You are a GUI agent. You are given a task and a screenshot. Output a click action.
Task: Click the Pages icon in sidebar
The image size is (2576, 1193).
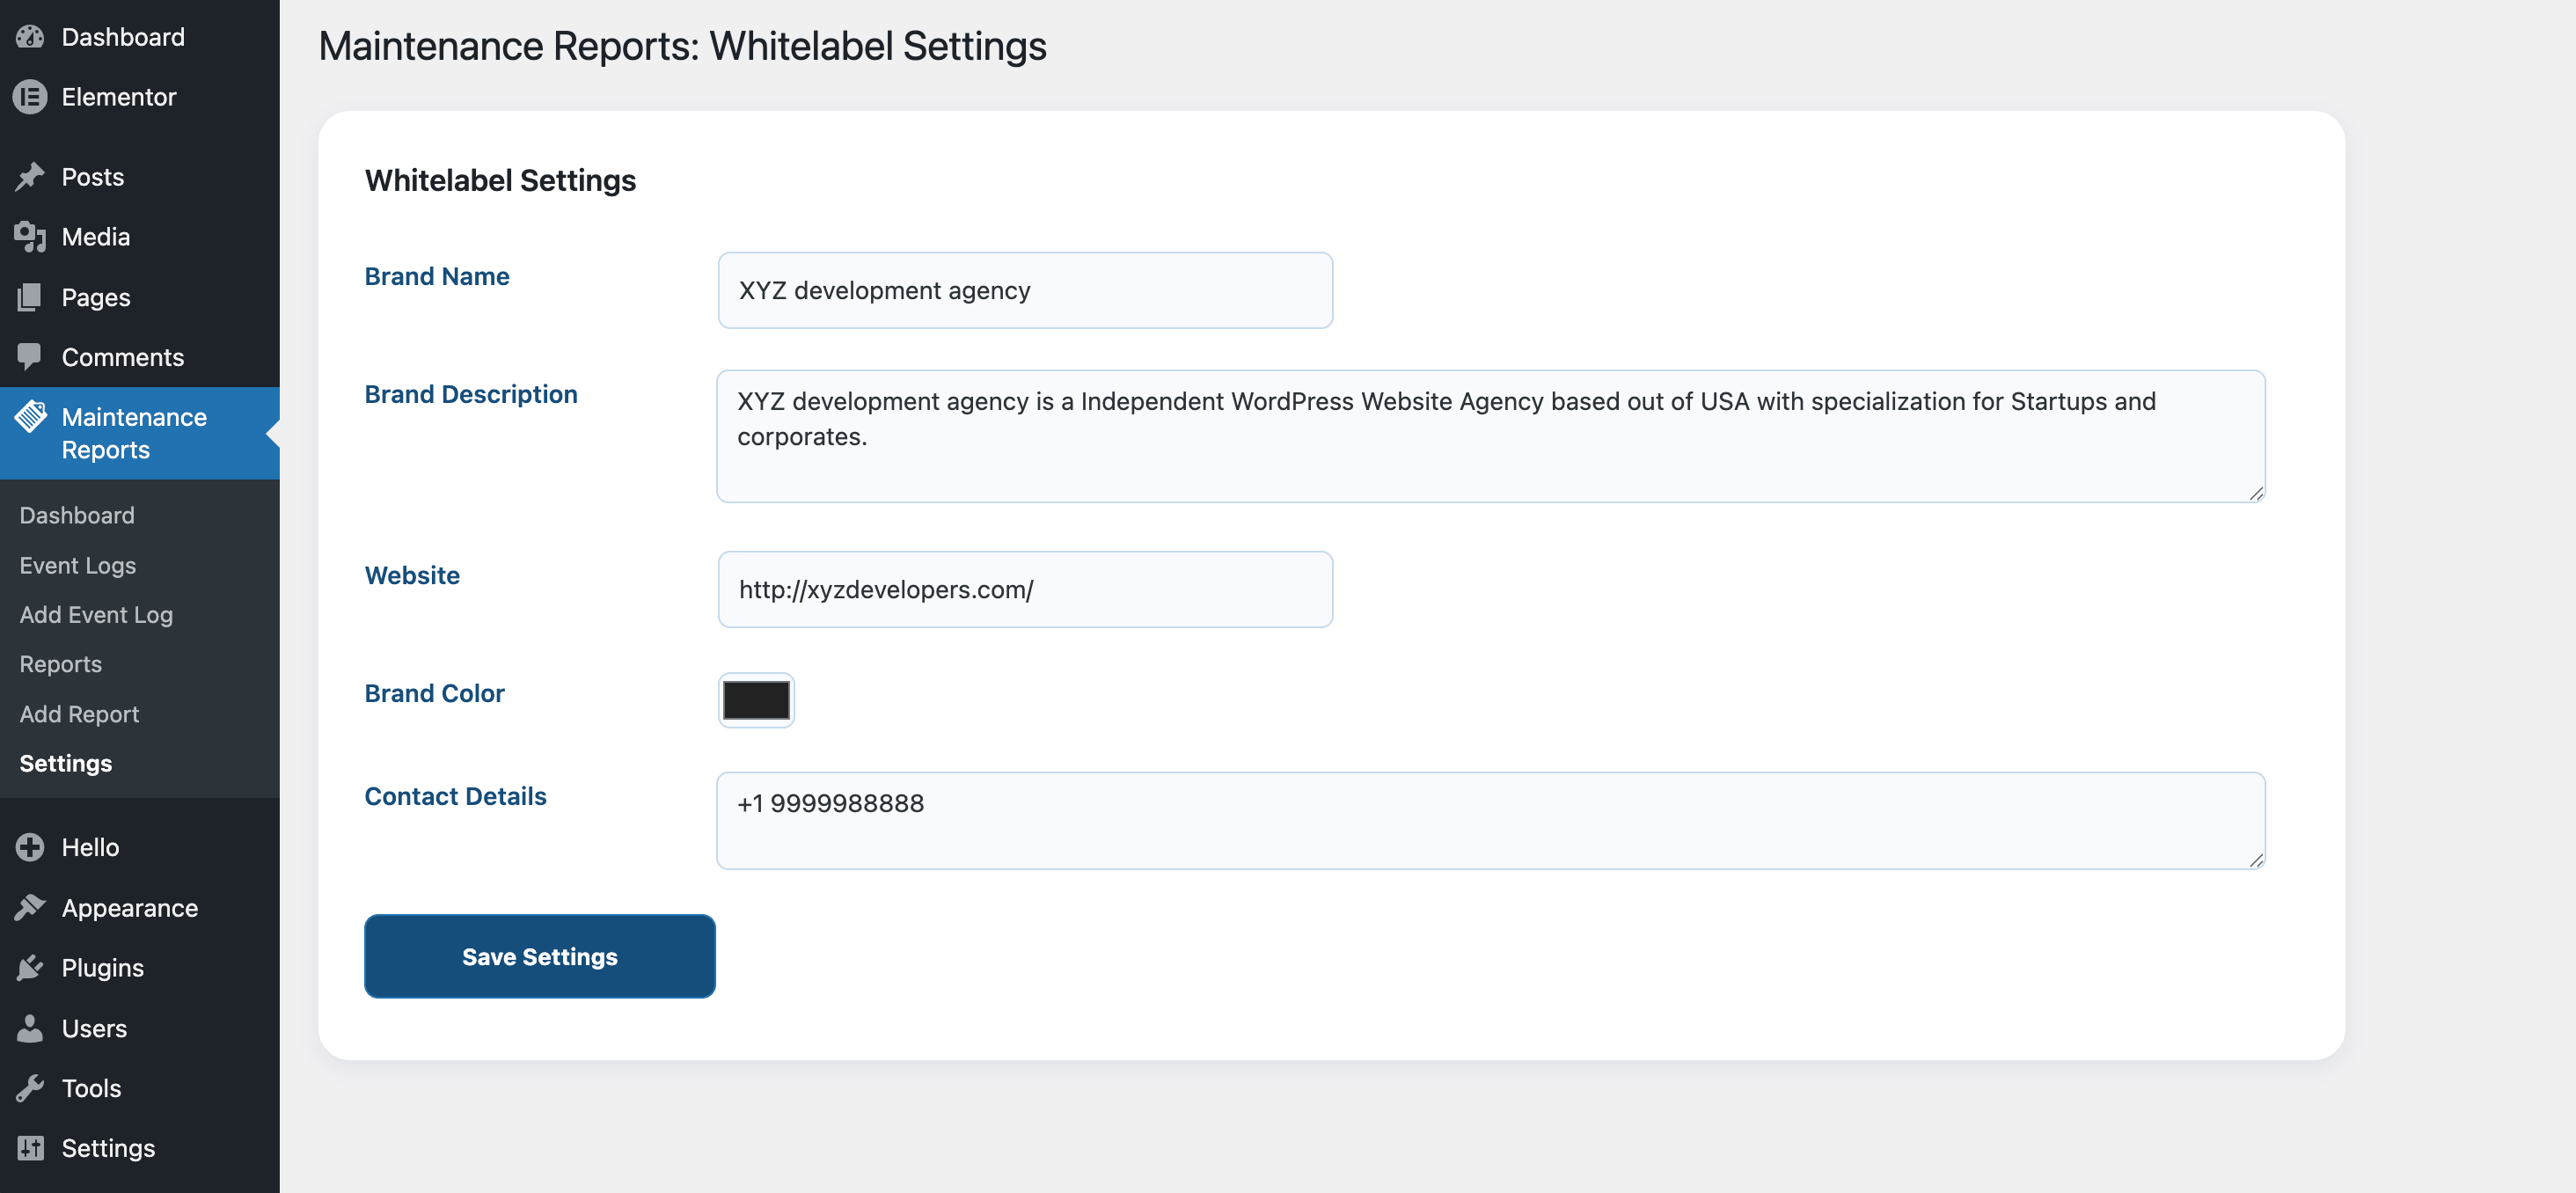(x=30, y=297)
